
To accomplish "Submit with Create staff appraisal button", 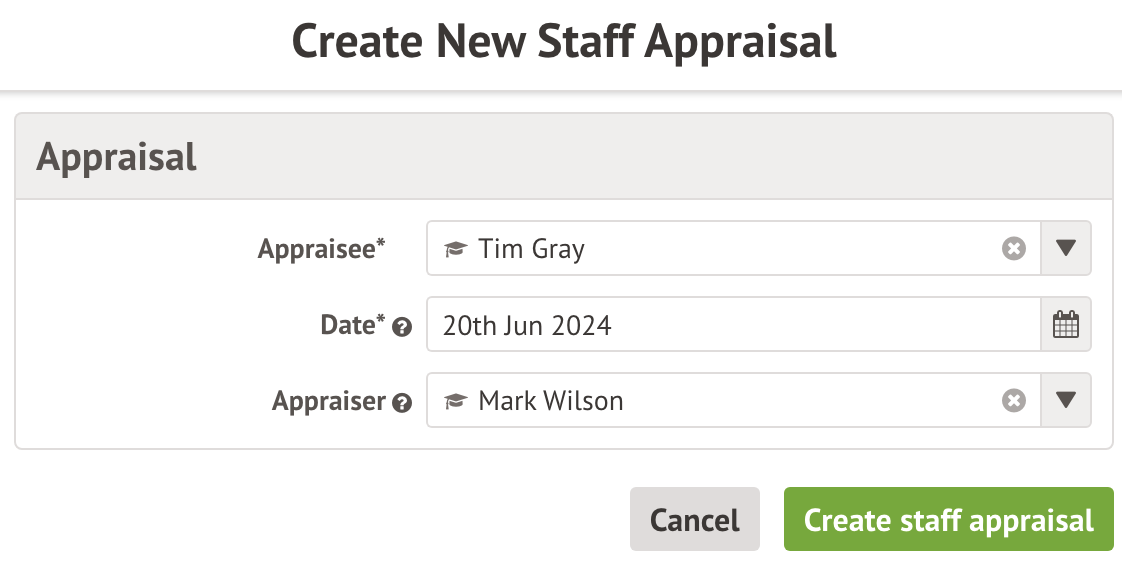I will coord(948,520).
